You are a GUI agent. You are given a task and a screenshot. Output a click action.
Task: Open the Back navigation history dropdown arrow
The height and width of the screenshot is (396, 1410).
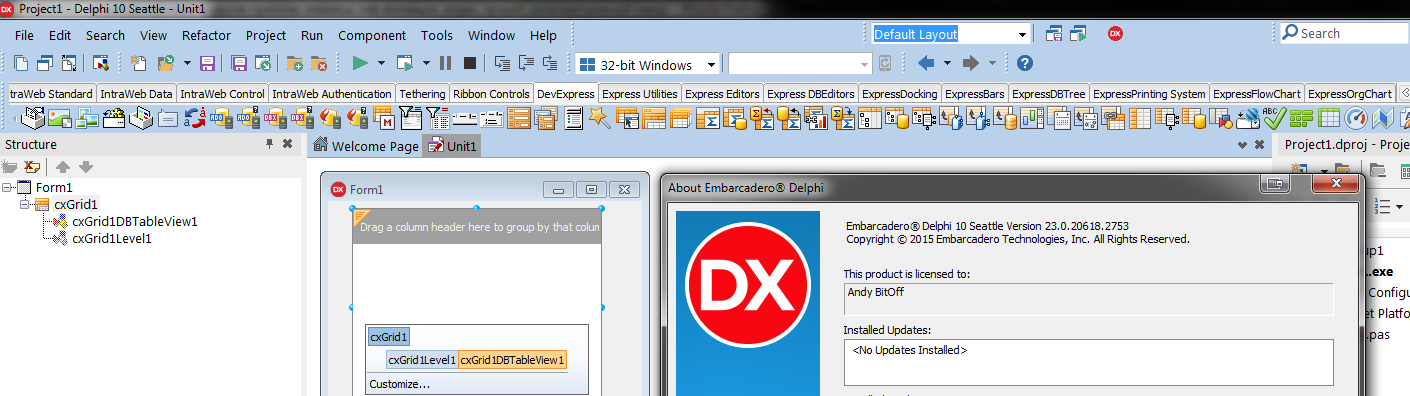click(947, 63)
